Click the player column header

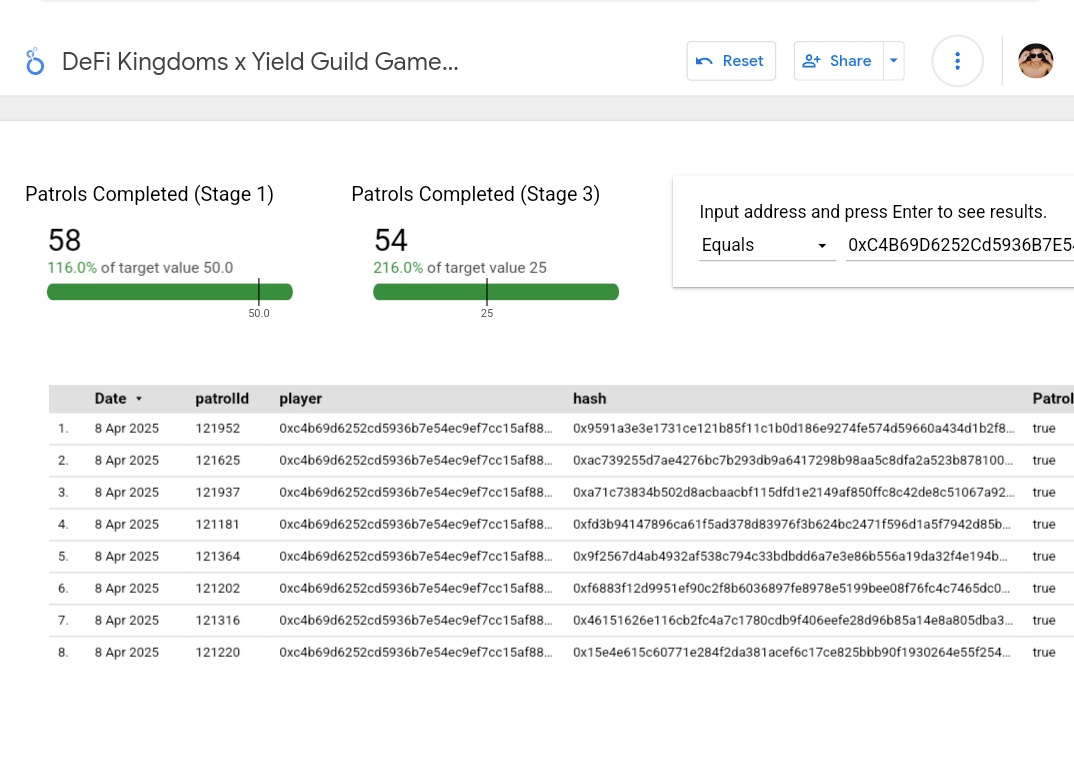301,399
